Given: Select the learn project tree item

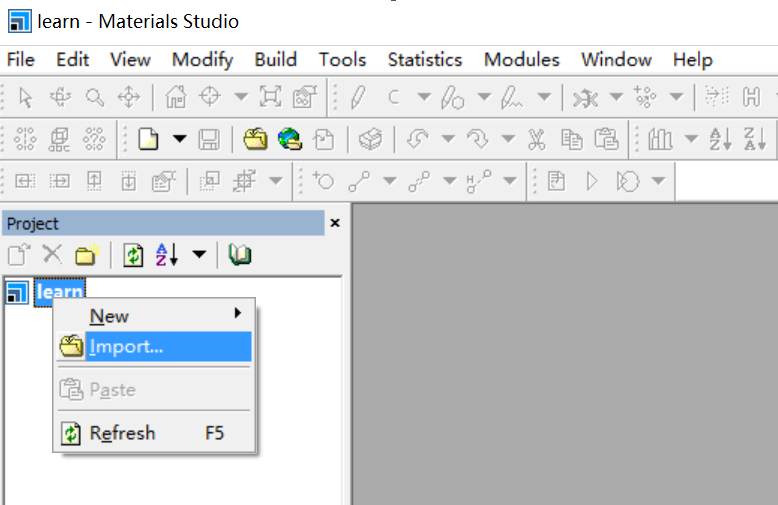Looking at the screenshot, I should (x=60, y=292).
